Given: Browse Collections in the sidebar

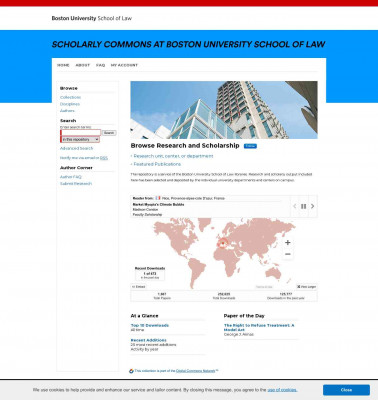Looking at the screenshot, I should click(70, 97).
